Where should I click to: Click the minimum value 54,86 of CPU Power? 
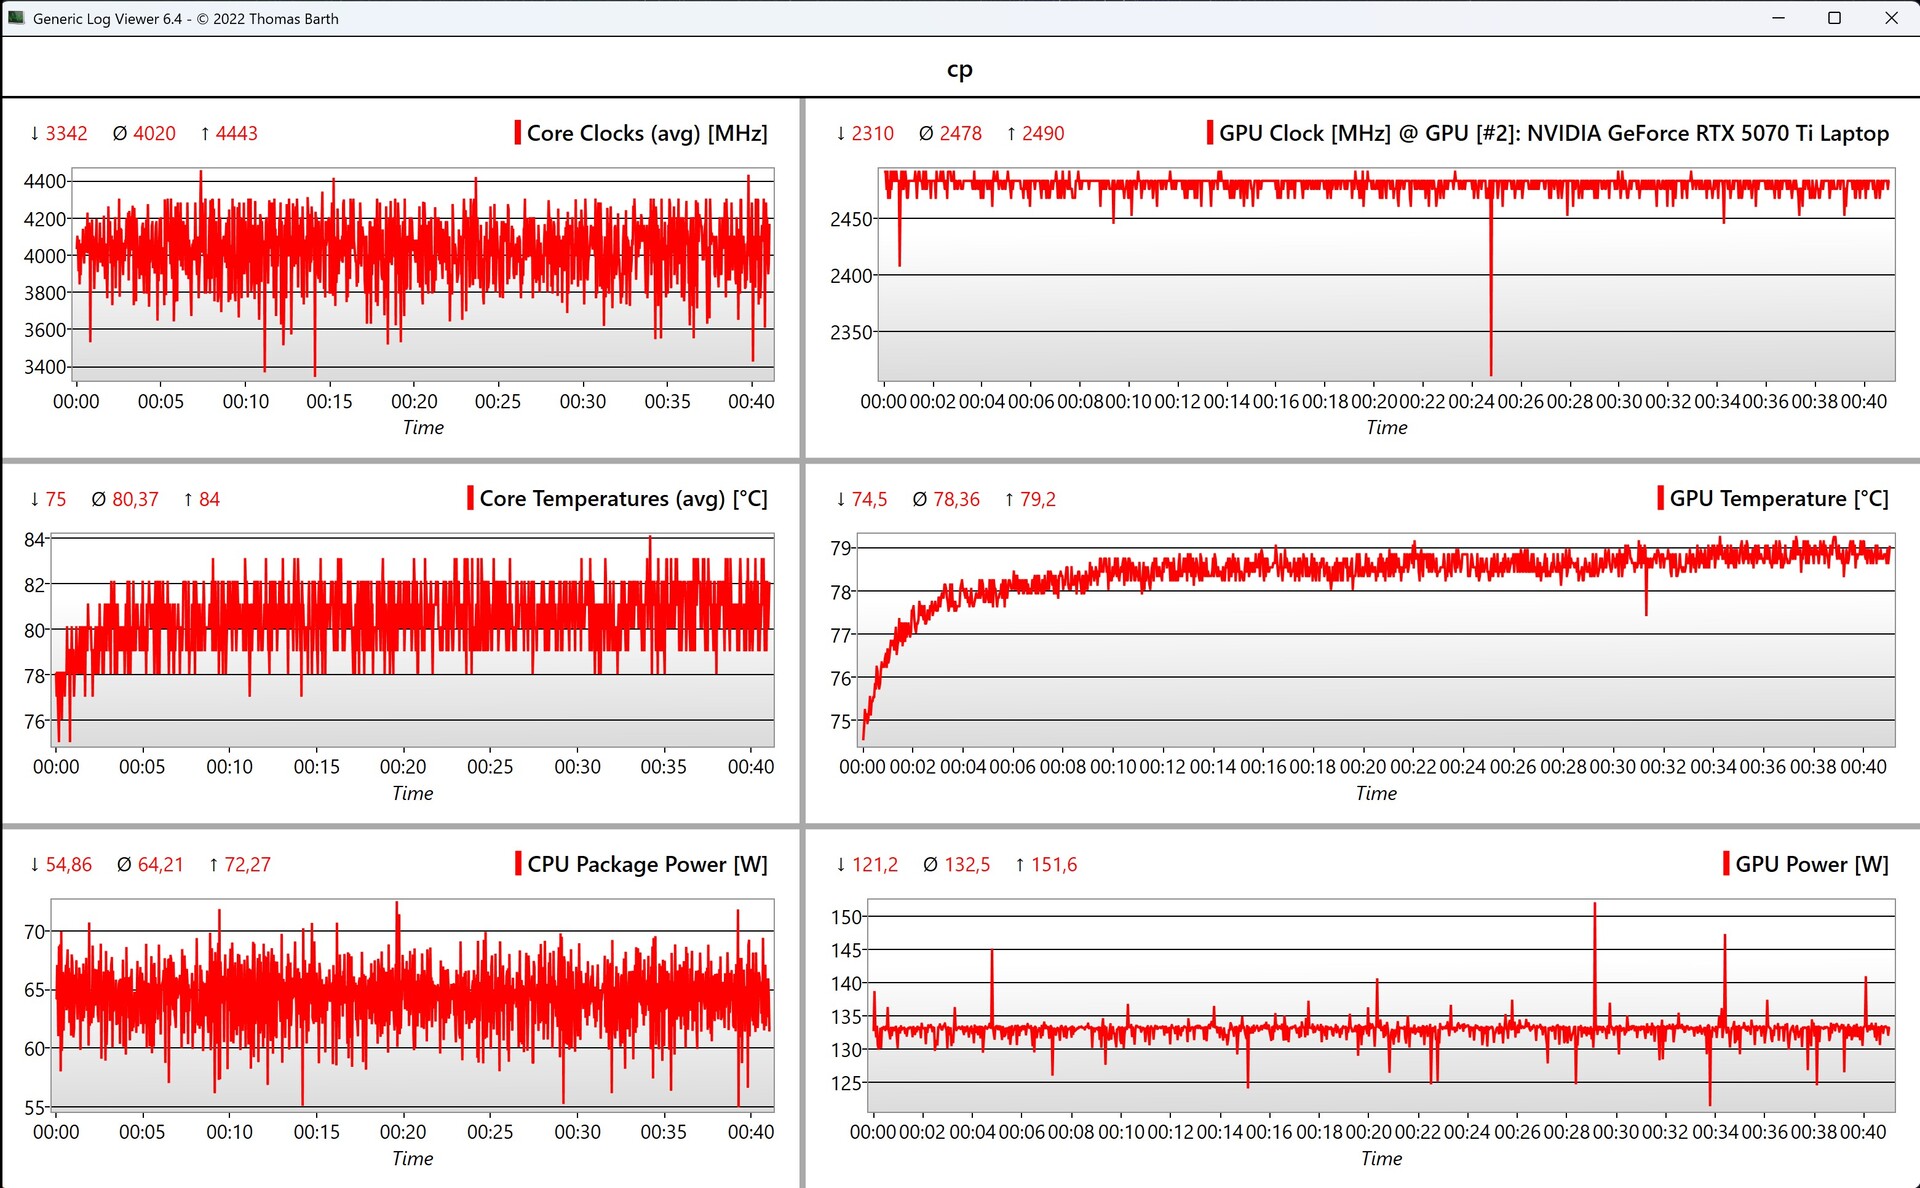tap(68, 864)
